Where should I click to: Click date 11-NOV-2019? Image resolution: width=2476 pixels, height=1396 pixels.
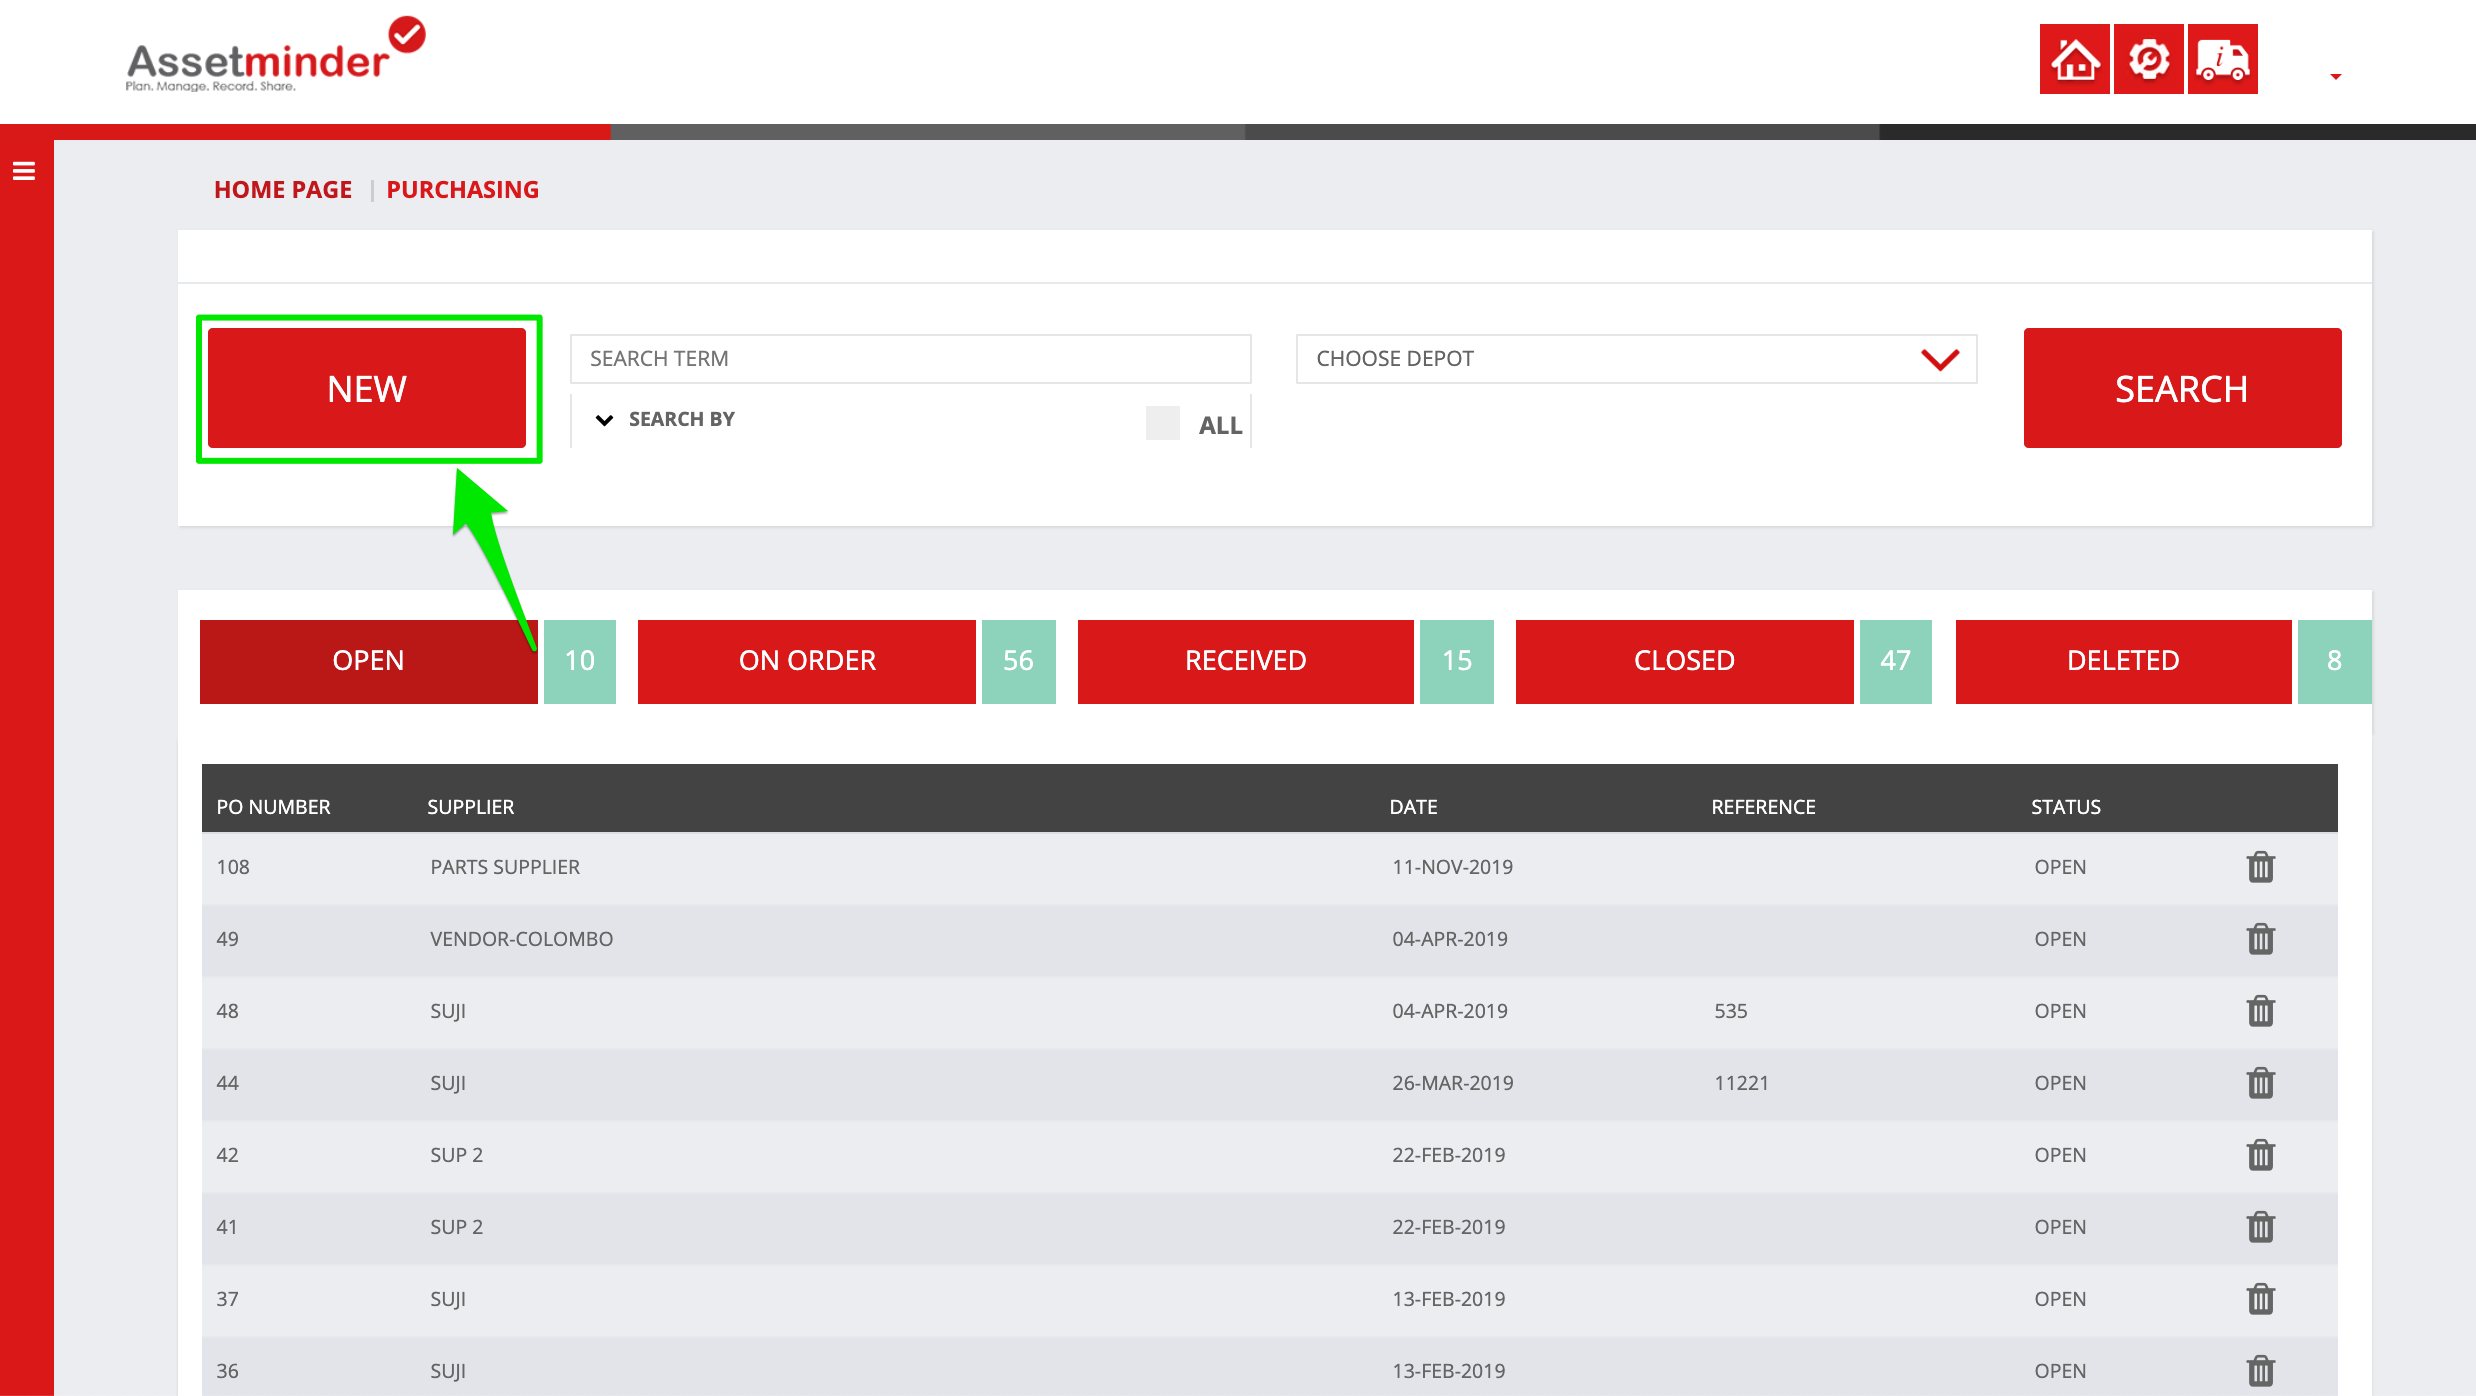[1452, 867]
